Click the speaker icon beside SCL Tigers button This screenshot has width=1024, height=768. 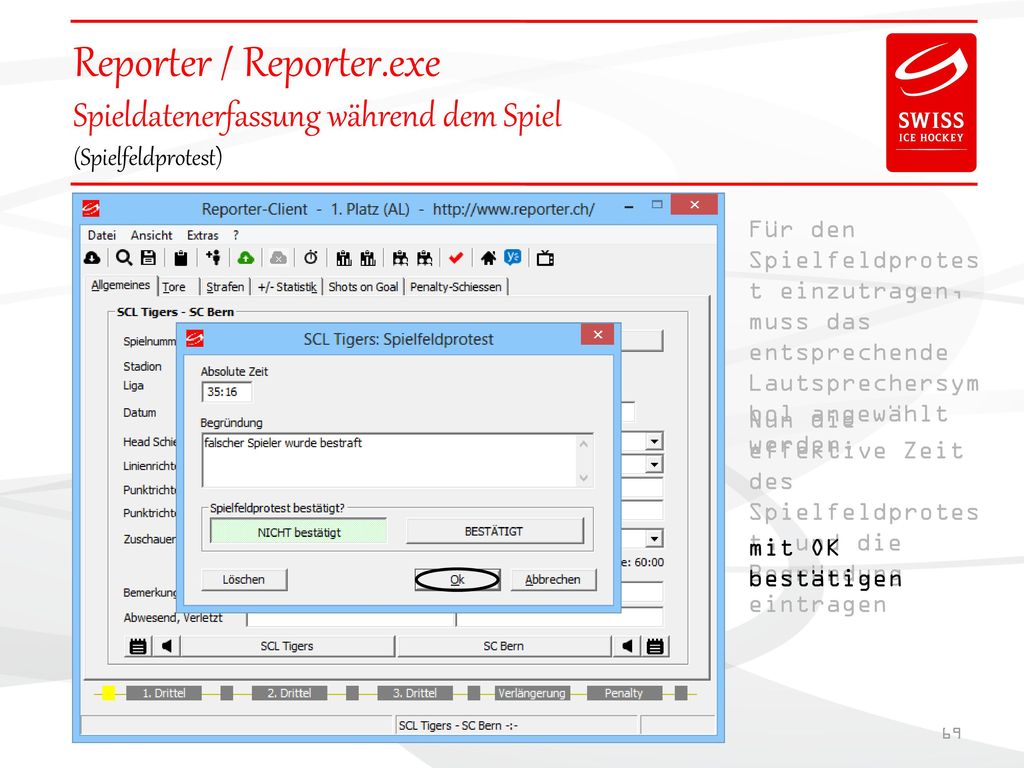(x=167, y=646)
